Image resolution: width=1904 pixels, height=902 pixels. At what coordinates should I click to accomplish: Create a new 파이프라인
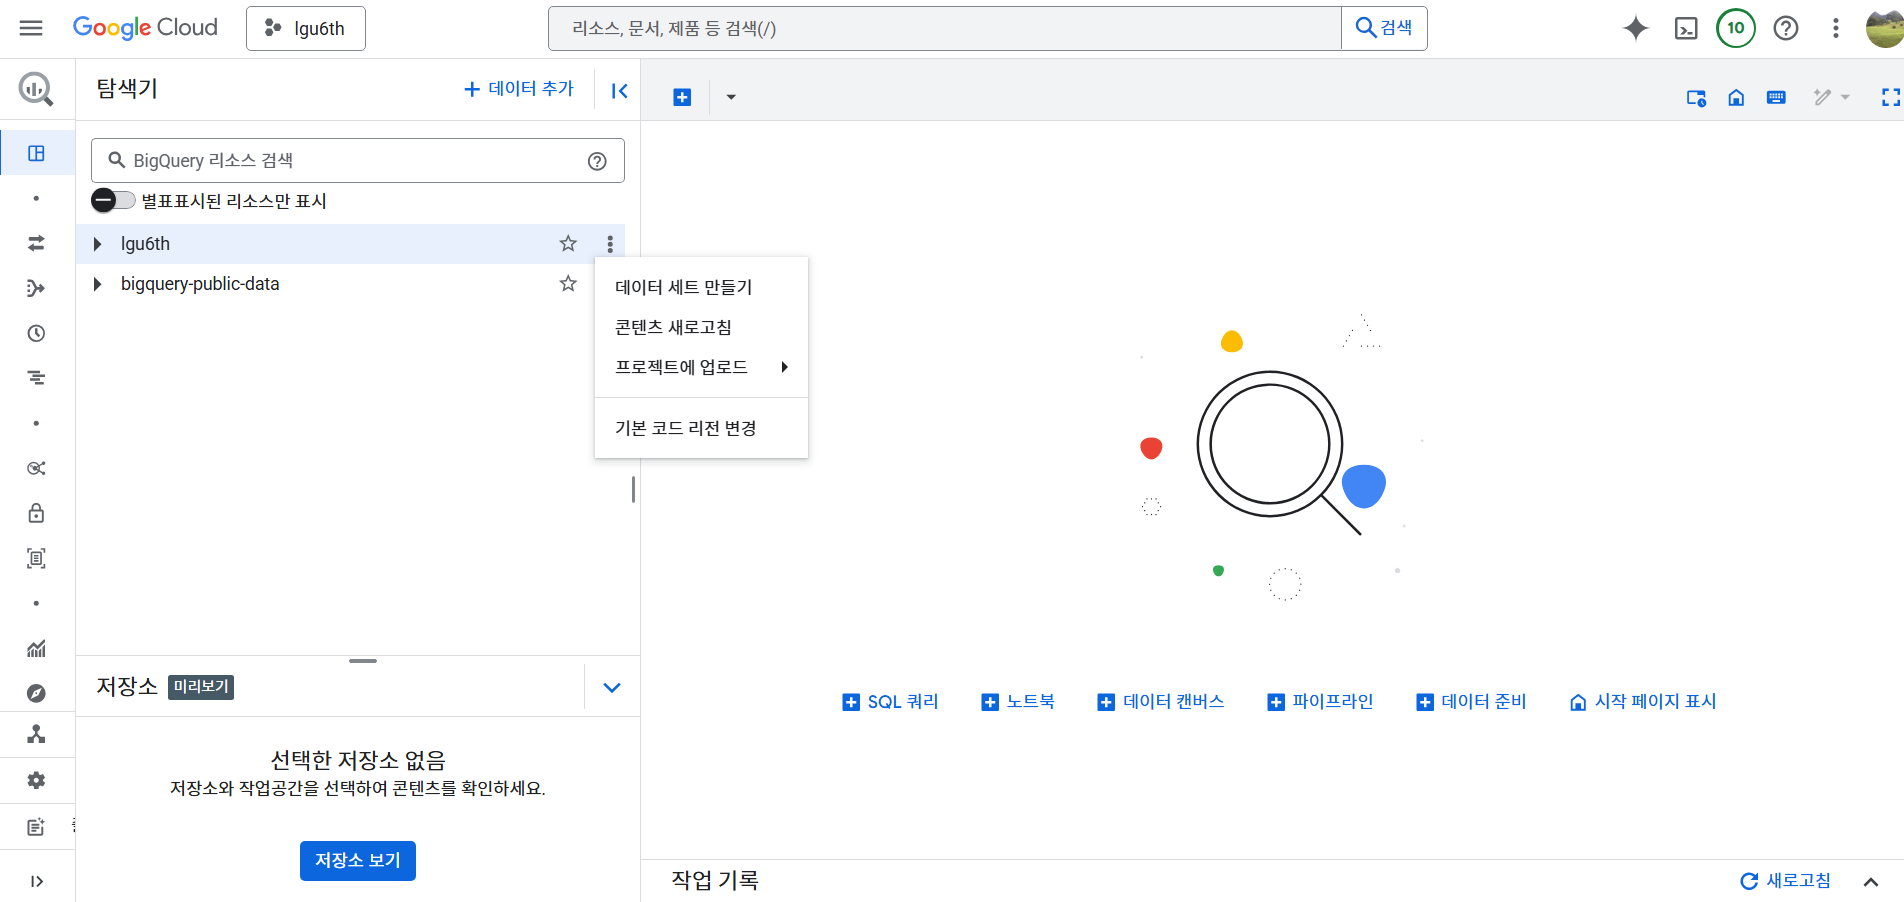pyautogui.click(x=1320, y=702)
